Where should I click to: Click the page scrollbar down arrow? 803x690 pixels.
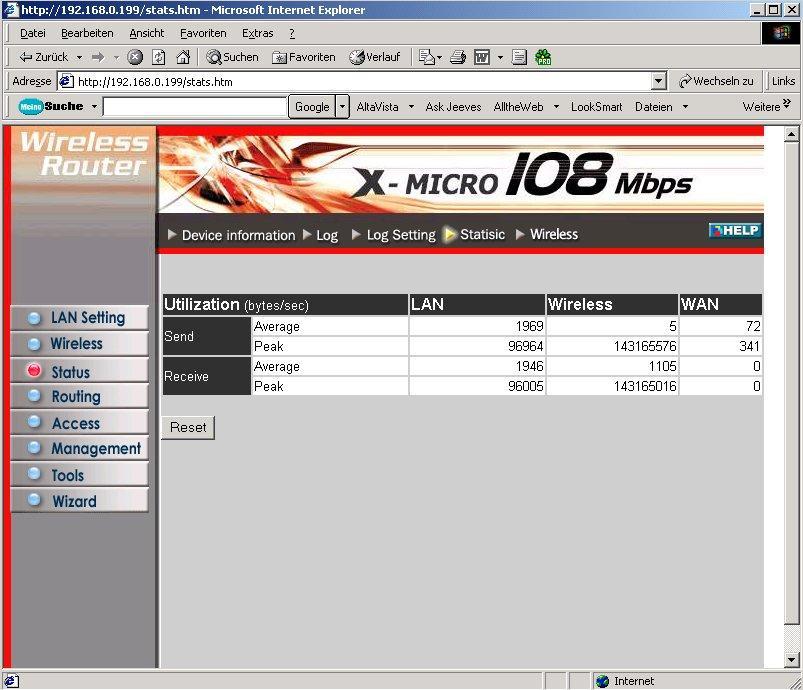coord(791,660)
